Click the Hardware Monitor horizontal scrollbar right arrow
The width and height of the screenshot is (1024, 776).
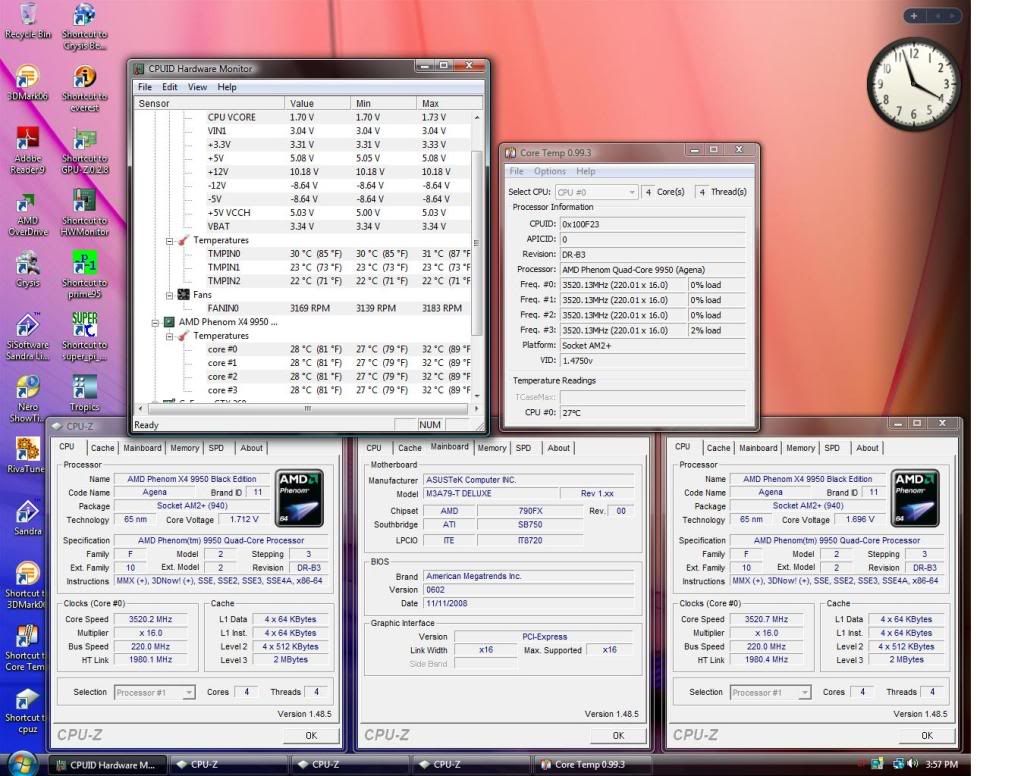(477, 408)
